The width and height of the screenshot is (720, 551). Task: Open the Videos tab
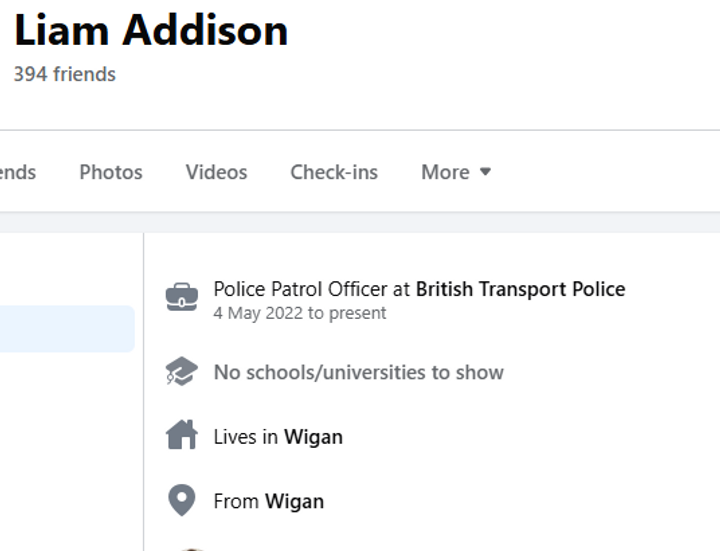pos(216,172)
